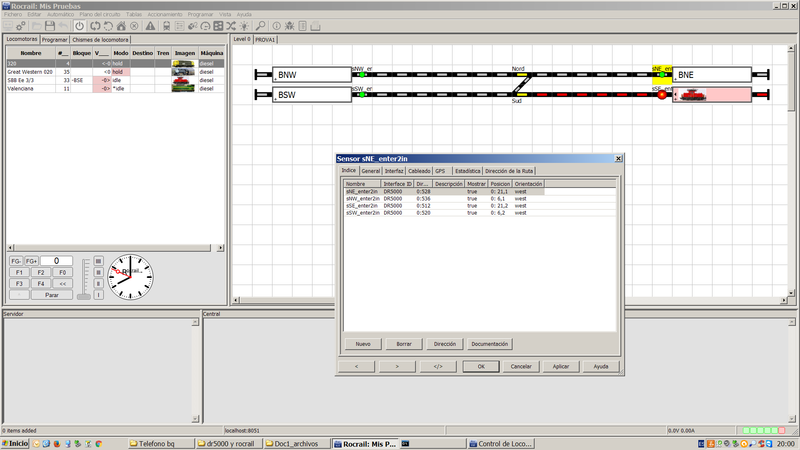Click the Nuevo button in the sensor dialog
Screen dimensions: 800x450
363,344
